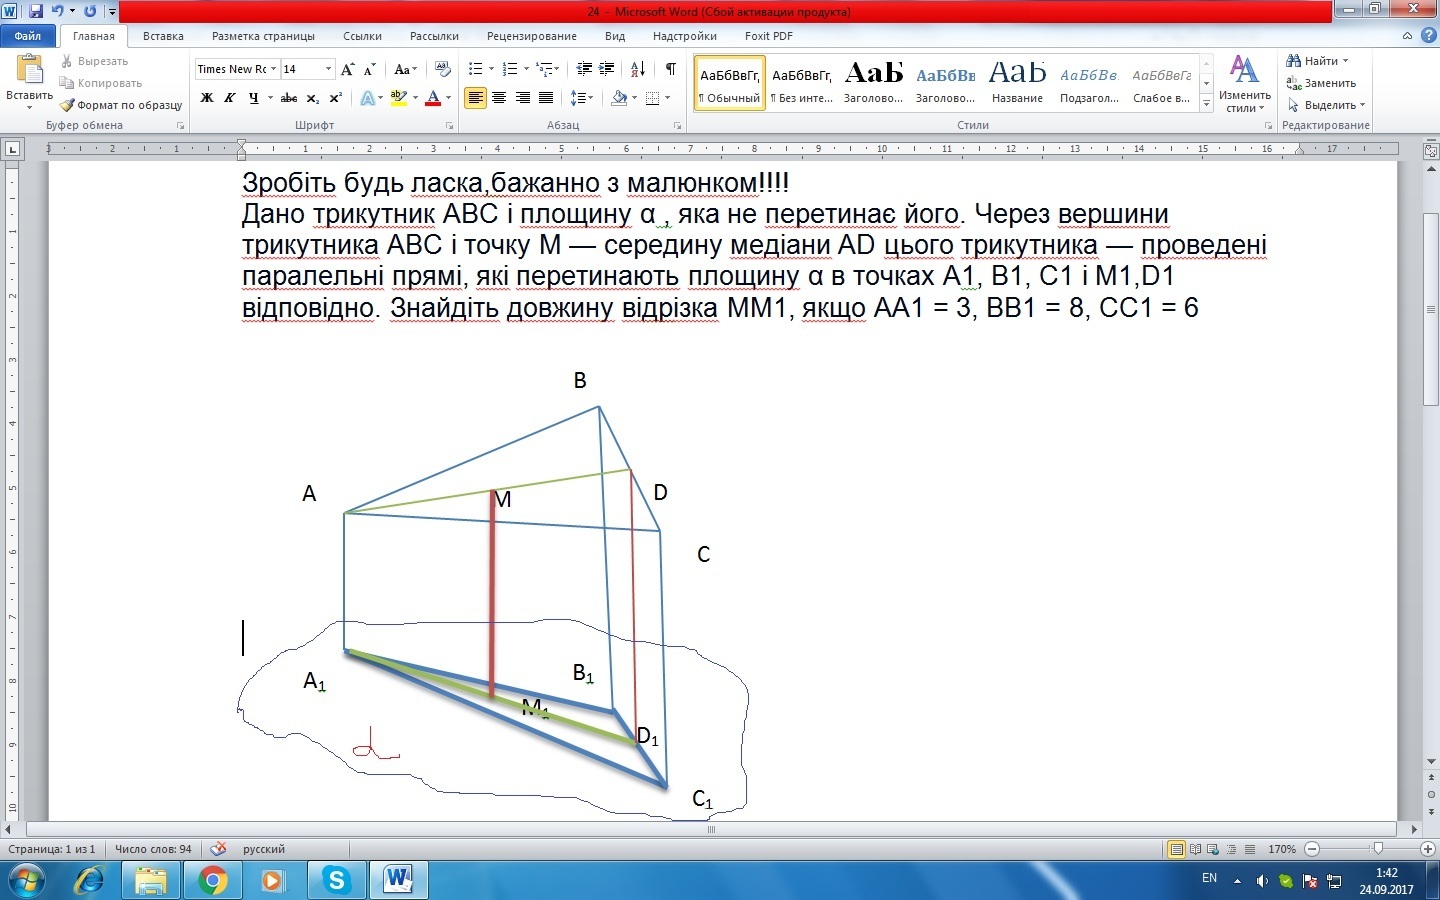Switch to Full Screen Reading view icon
Screen dimensions: 1440x900
(x=1195, y=849)
